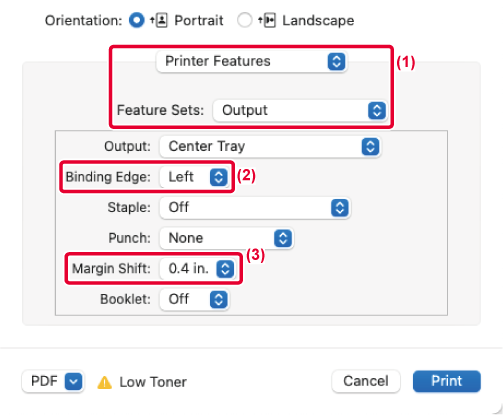Open the Staple Off dropdown
This screenshot has height=415, width=503.
[255, 208]
